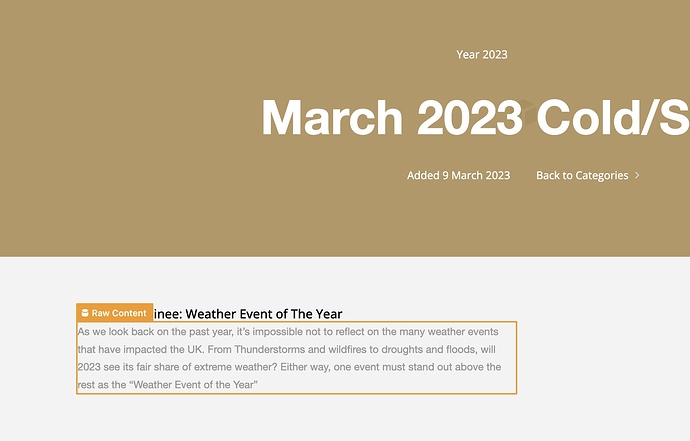Screen dimensions: 690x441
Task: Click the Raw Content badge icon
Action: [85, 313]
